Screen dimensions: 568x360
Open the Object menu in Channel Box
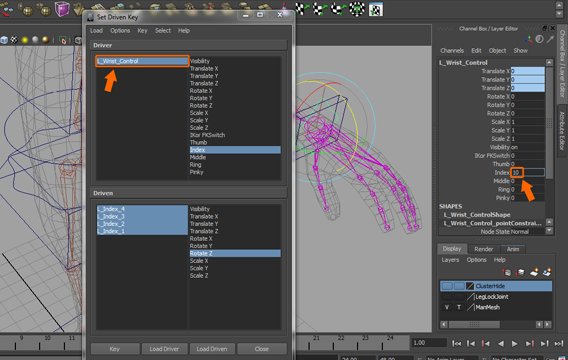pos(497,50)
